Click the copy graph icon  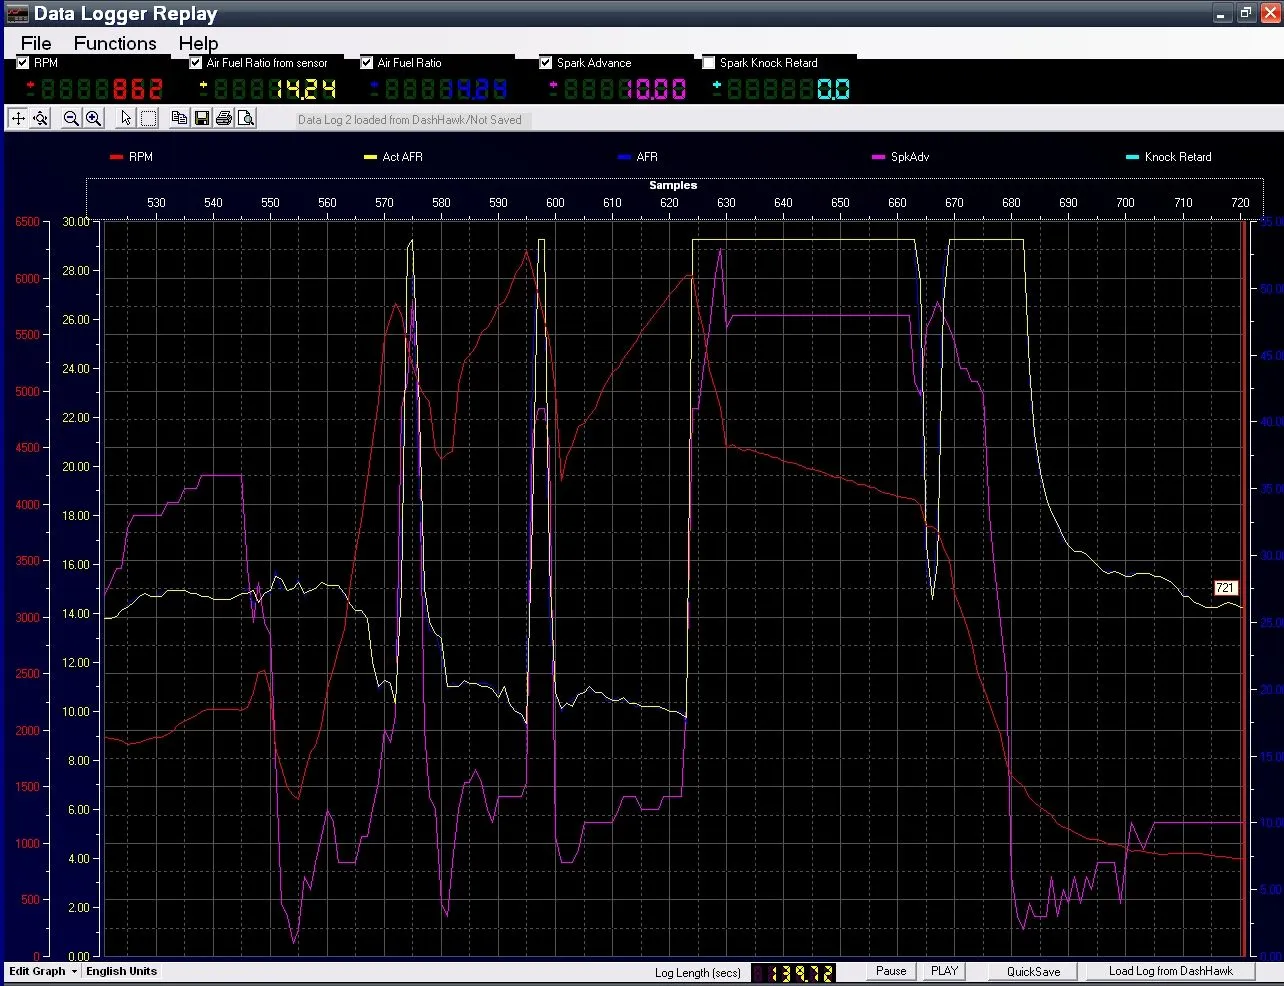pyautogui.click(x=179, y=118)
